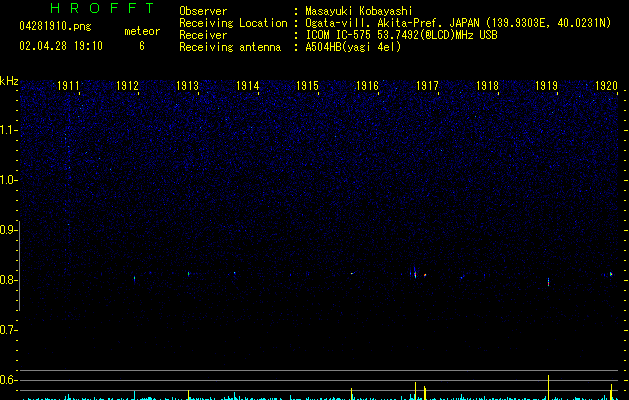629x400 pixels.
Task: Click the tallest yellow intensity spike near 1919
Action: 548,387
